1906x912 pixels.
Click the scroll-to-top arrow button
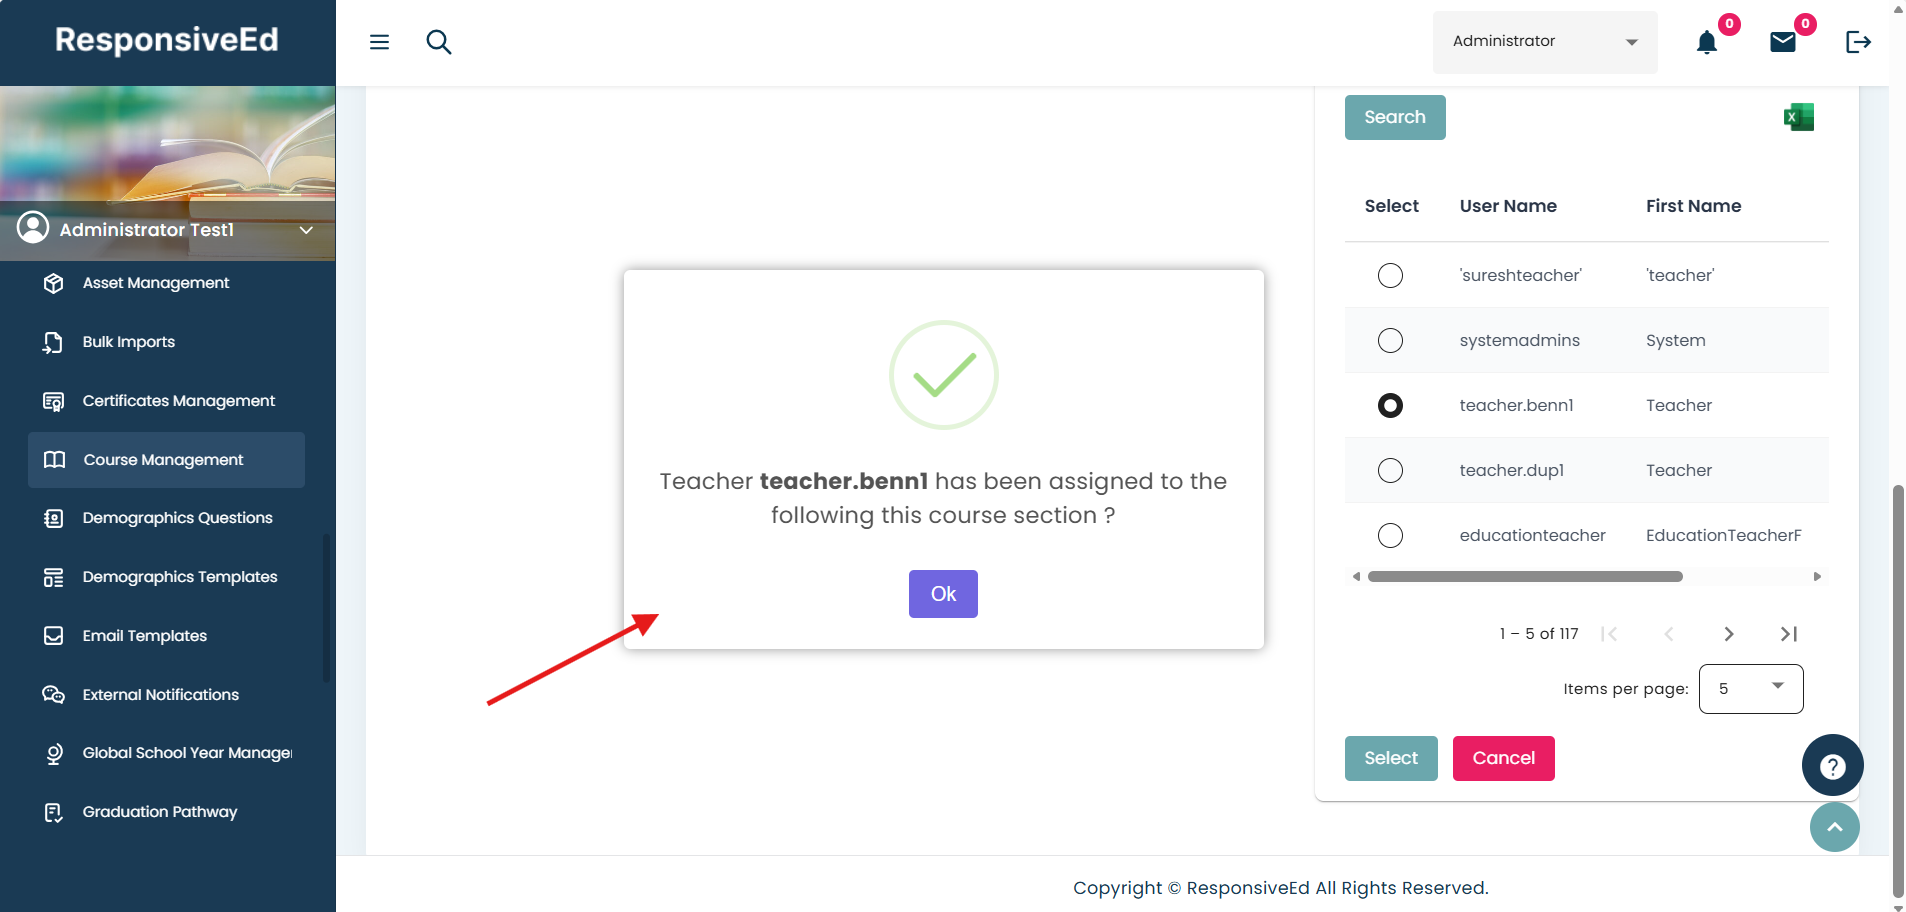(x=1834, y=827)
